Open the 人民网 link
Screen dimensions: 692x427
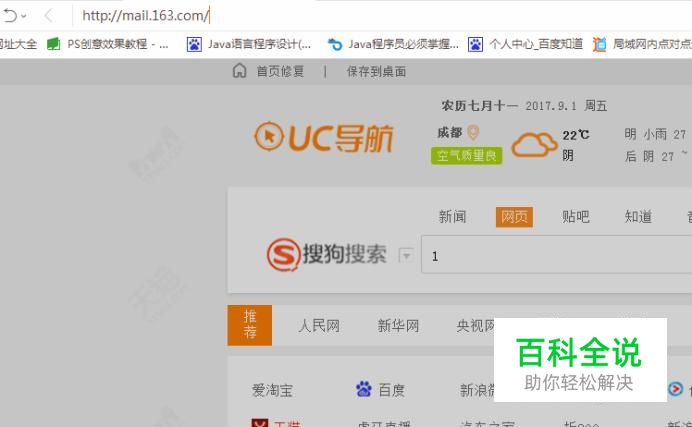(319, 326)
